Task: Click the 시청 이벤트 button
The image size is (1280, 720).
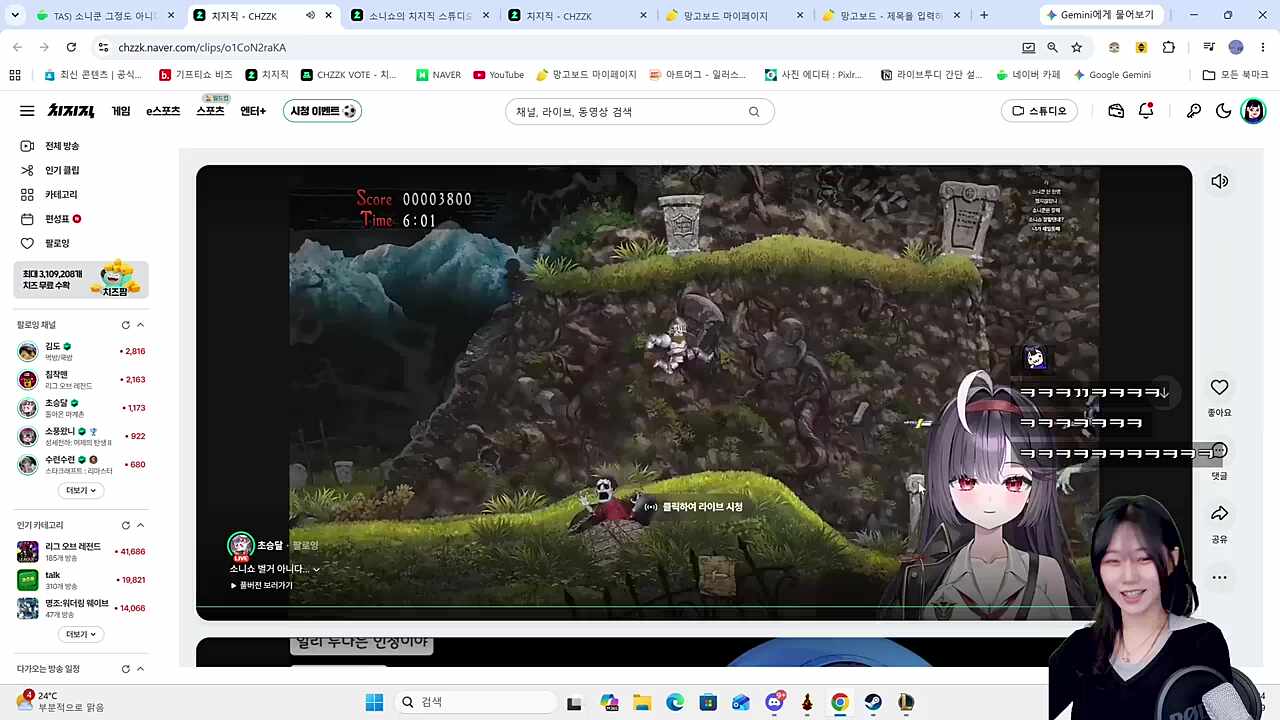Action: click(x=322, y=111)
